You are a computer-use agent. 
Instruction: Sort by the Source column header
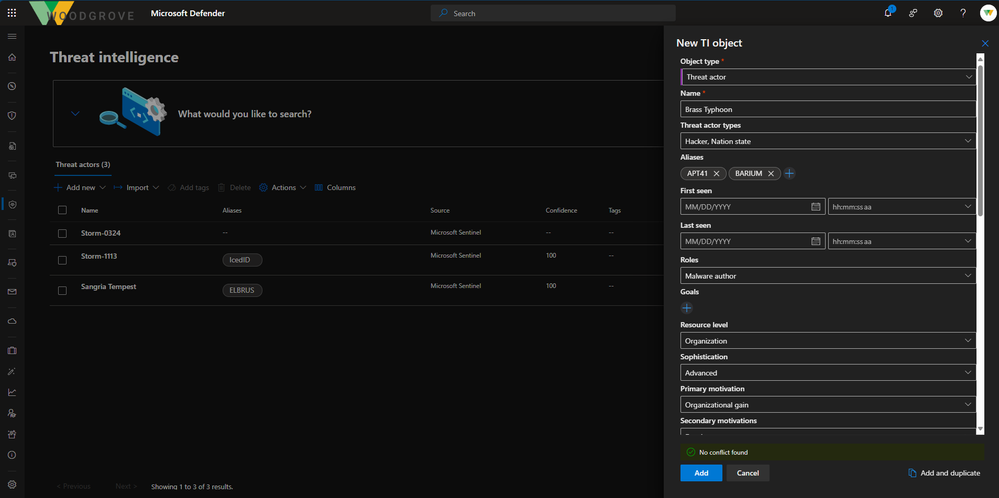(440, 210)
